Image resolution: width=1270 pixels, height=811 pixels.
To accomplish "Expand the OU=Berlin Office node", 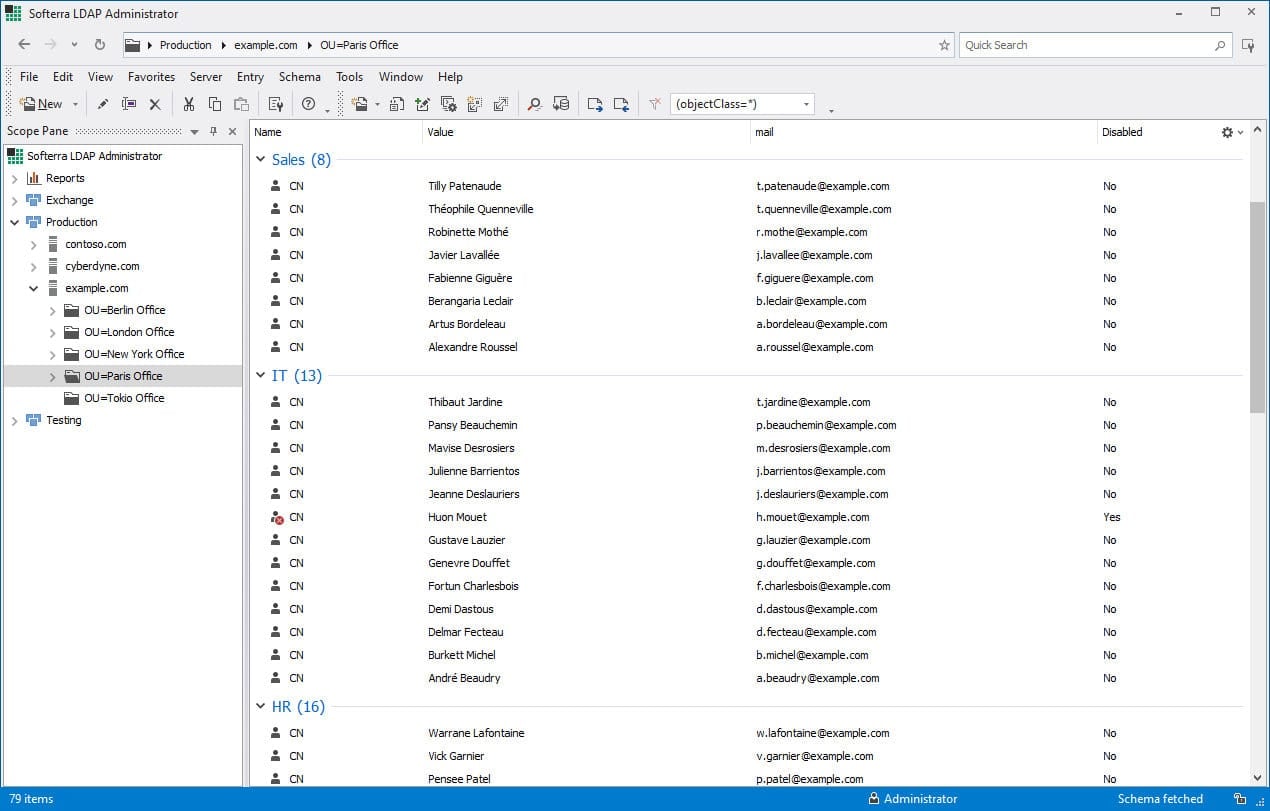I will pyautogui.click(x=52, y=310).
